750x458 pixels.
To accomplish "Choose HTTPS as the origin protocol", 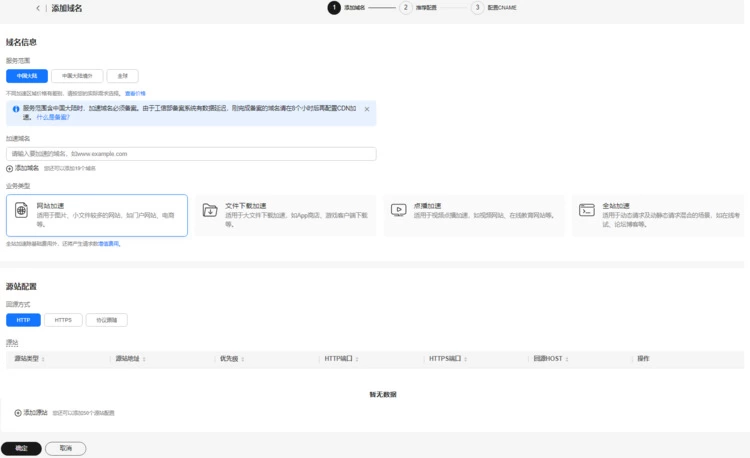I will pos(63,320).
